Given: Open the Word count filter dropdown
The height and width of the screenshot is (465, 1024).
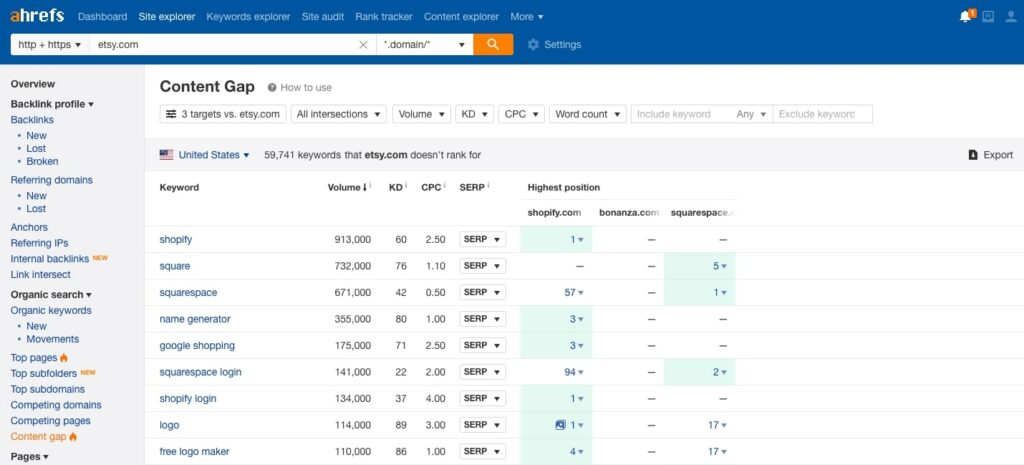Looking at the screenshot, I should (588, 114).
